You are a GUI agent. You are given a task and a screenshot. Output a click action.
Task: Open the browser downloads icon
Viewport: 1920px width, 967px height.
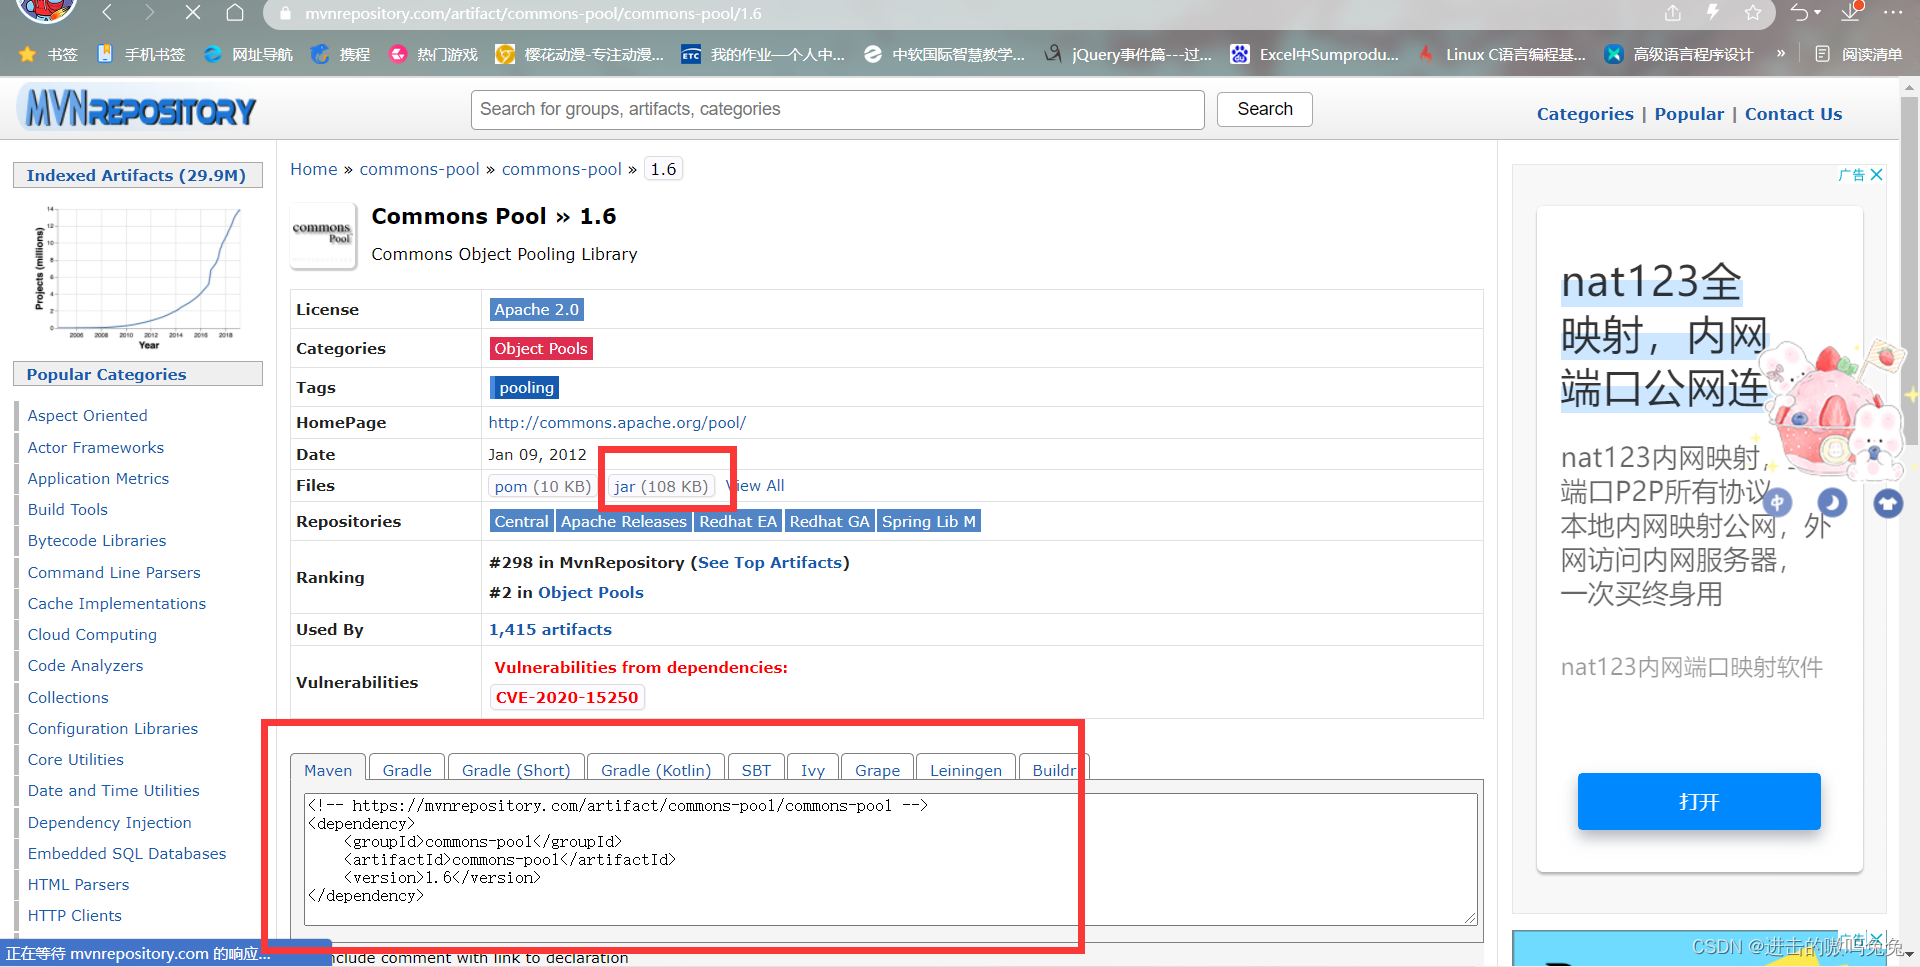[1851, 13]
